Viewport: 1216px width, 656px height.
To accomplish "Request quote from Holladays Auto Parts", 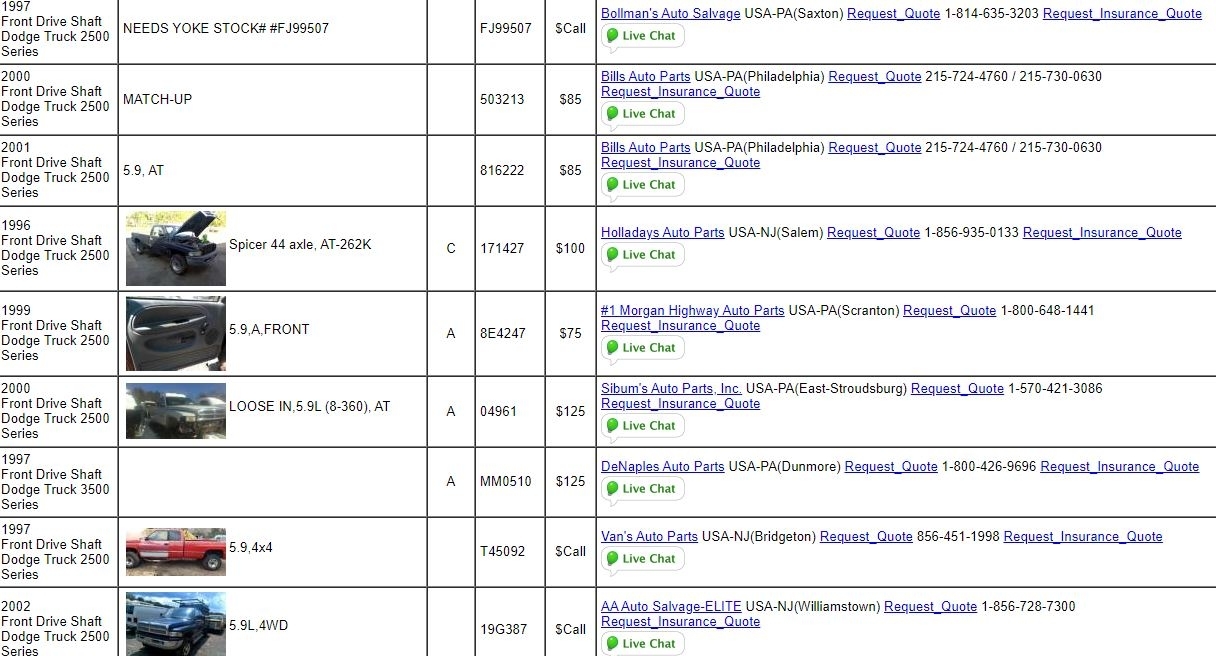I will [873, 233].
